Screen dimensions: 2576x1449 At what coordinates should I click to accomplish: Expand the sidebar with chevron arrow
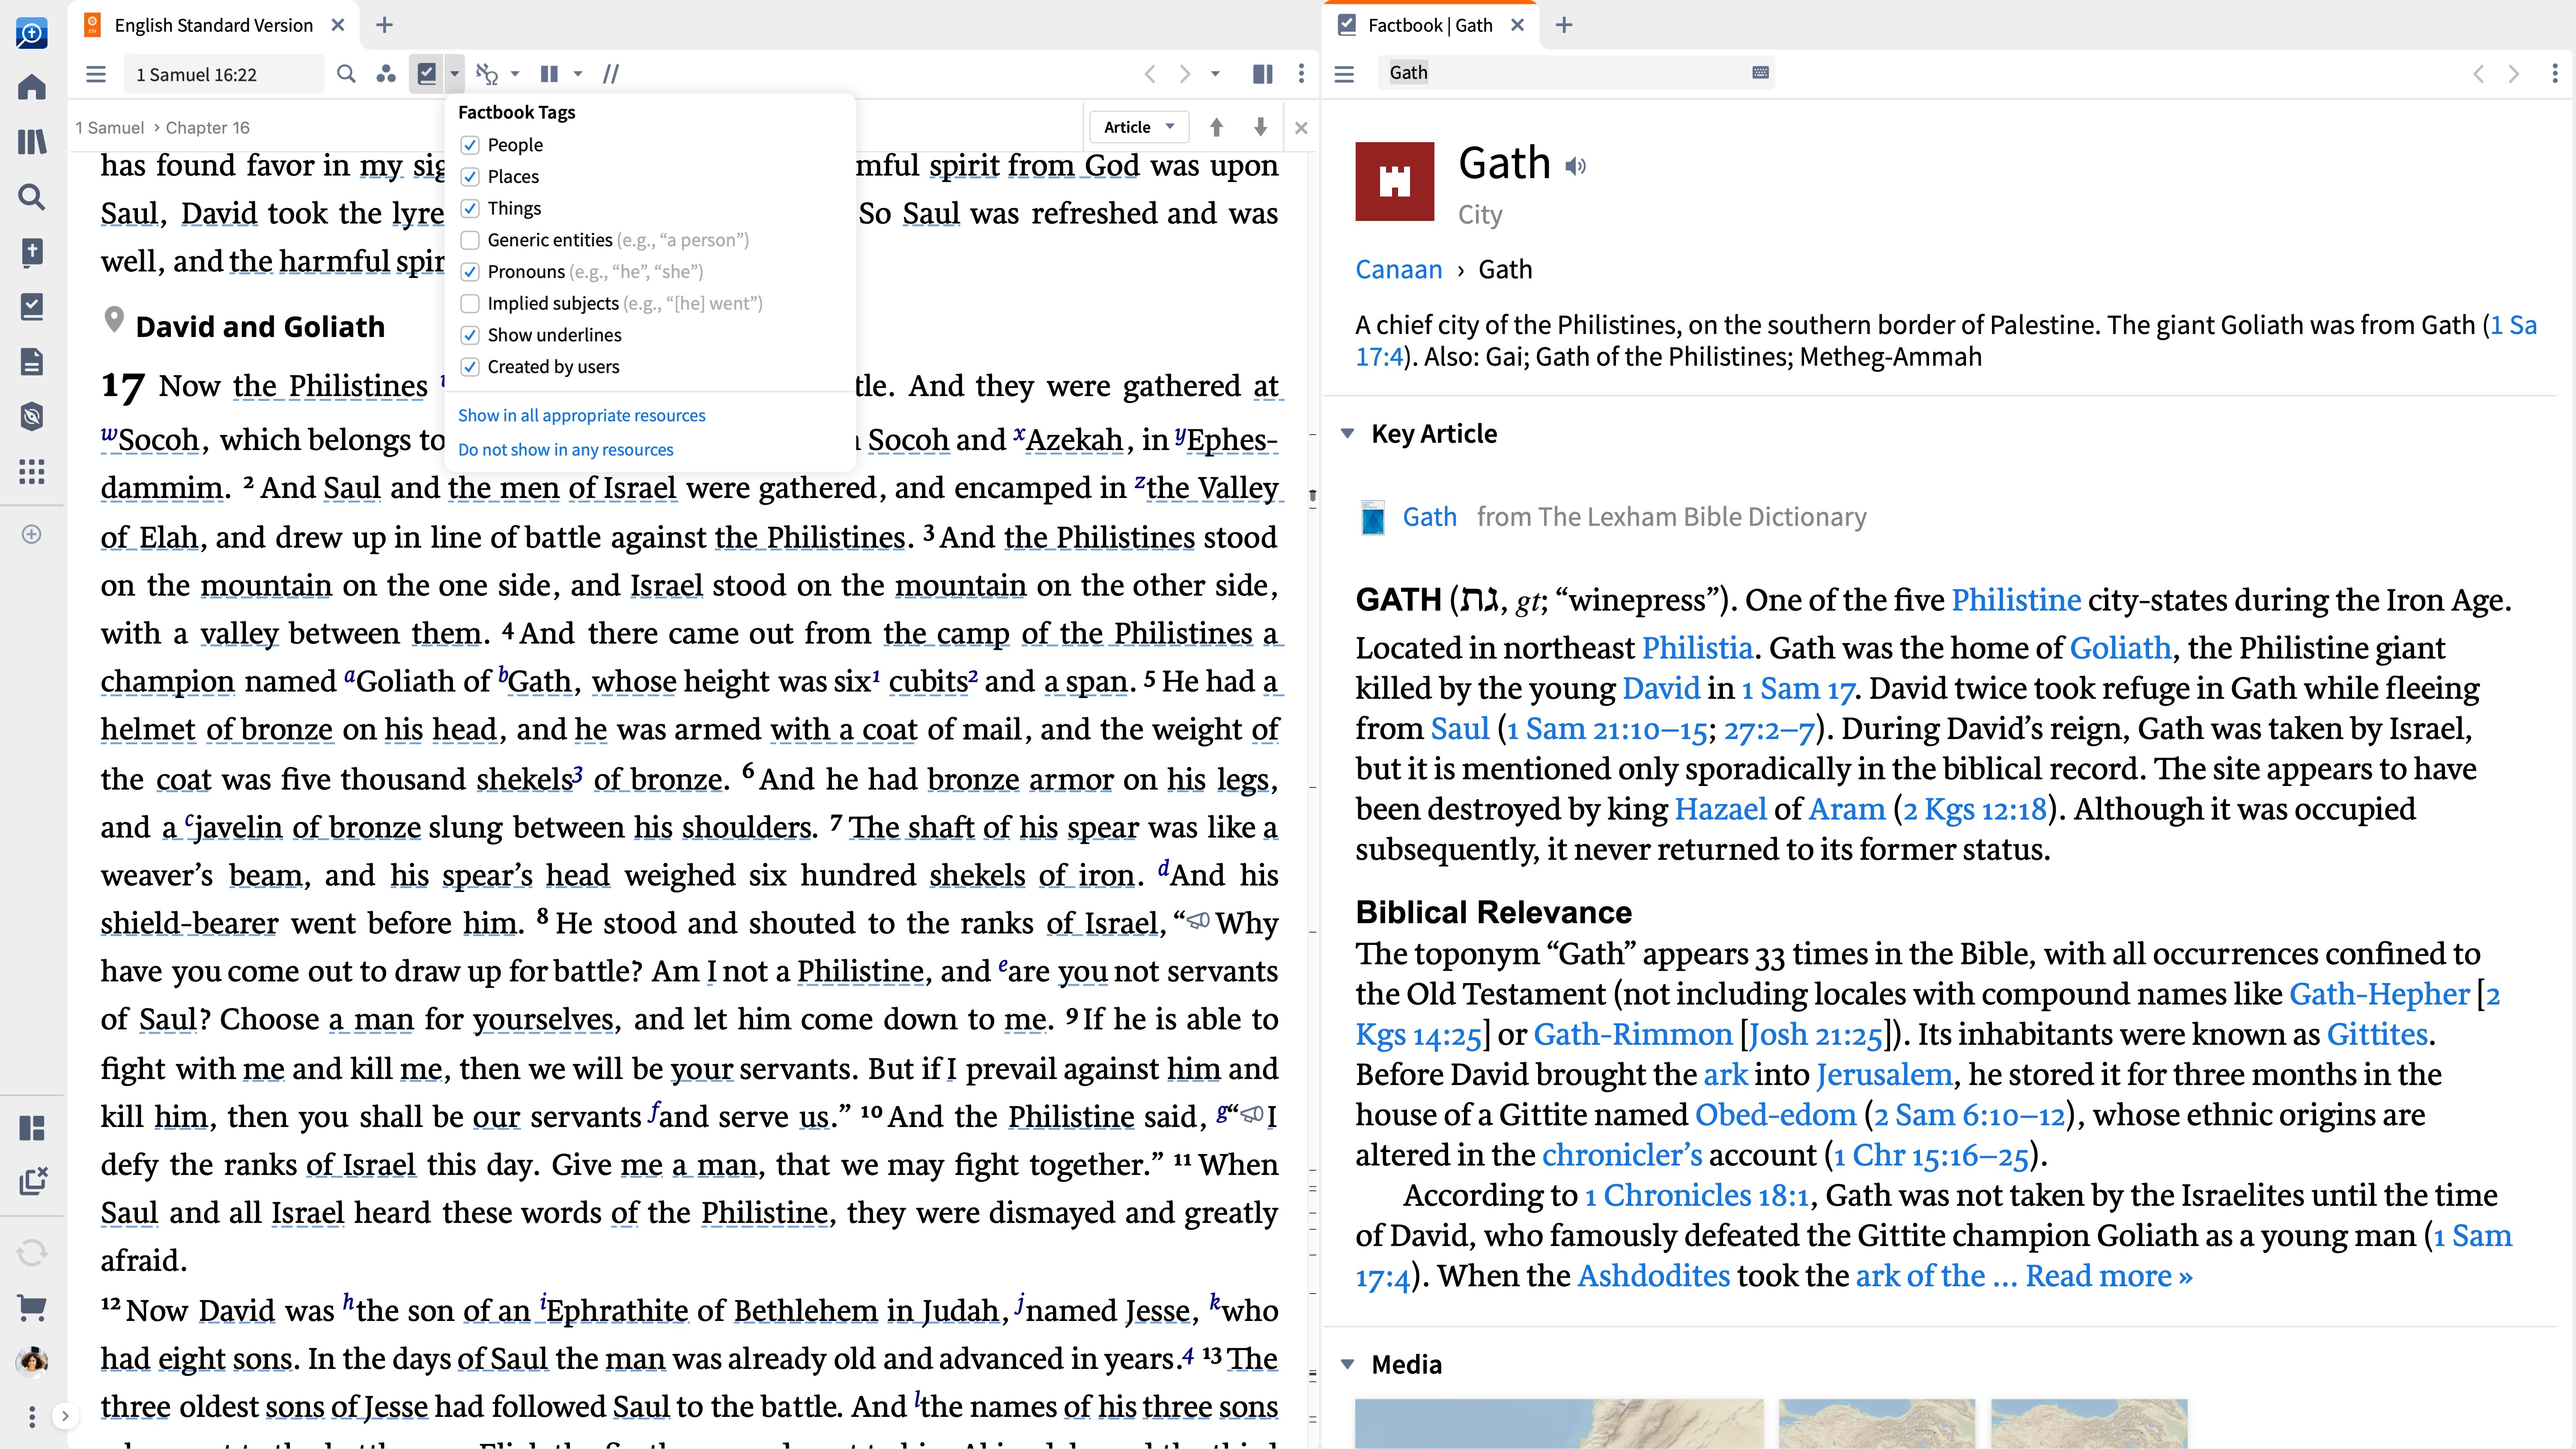[x=65, y=1416]
